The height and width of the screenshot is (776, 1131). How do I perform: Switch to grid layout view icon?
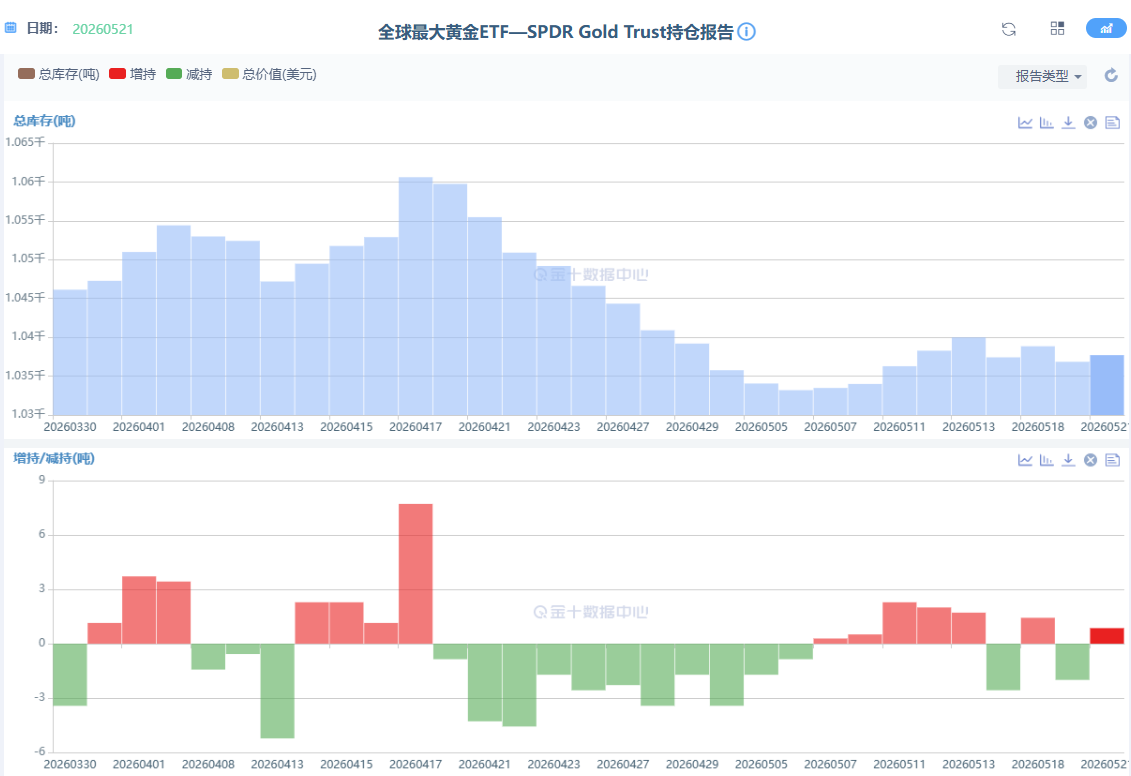1057,28
